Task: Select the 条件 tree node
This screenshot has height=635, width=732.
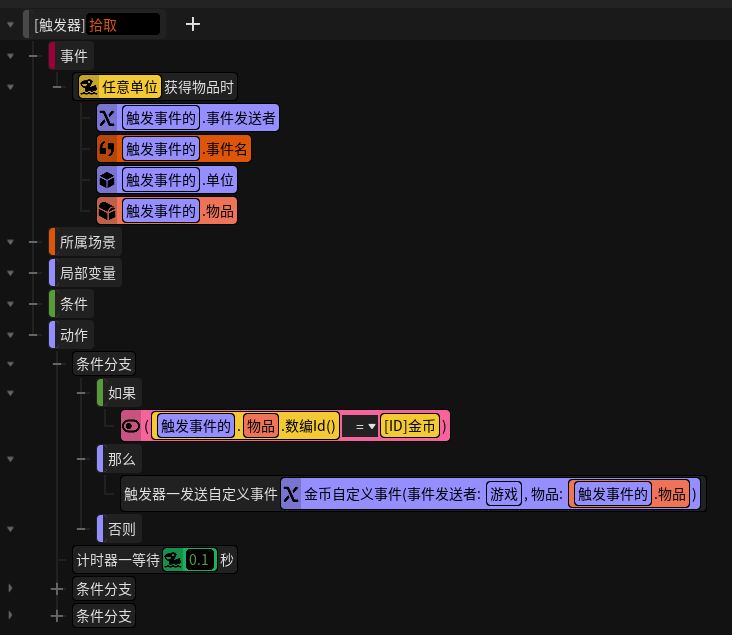Action: [x=71, y=304]
